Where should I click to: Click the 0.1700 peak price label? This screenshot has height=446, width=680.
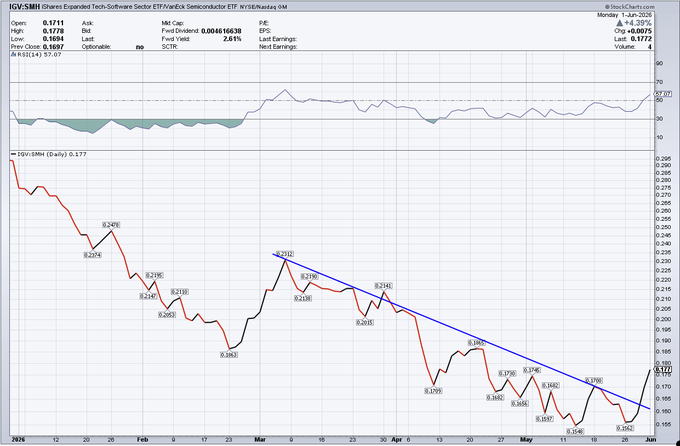click(594, 380)
